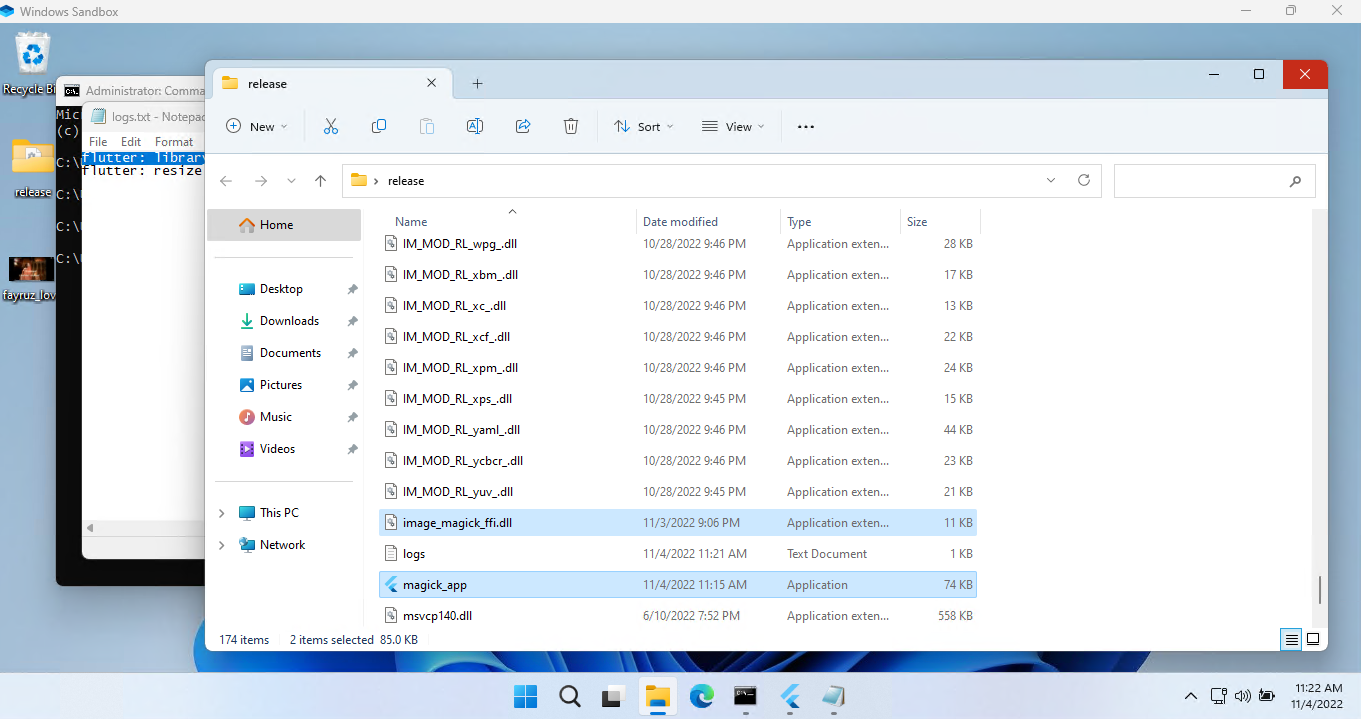The width and height of the screenshot is (1361, 719).
Task: Expand This PC in the sidebar
Action: 221,512
